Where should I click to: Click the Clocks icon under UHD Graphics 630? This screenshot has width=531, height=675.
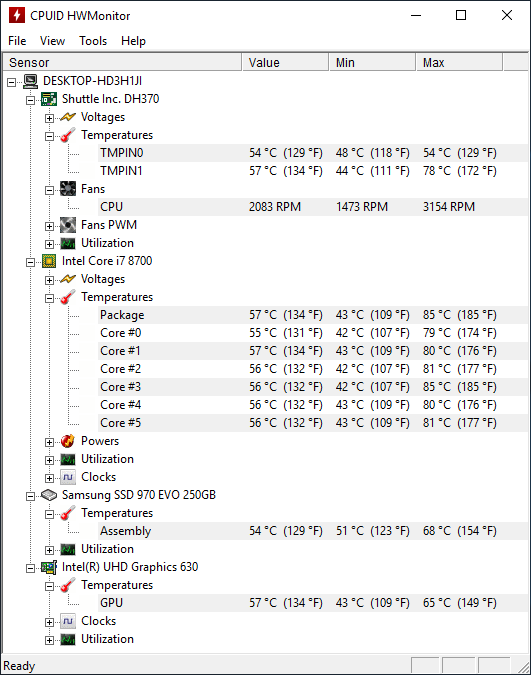pyautogui.click(x=68, y=621)
